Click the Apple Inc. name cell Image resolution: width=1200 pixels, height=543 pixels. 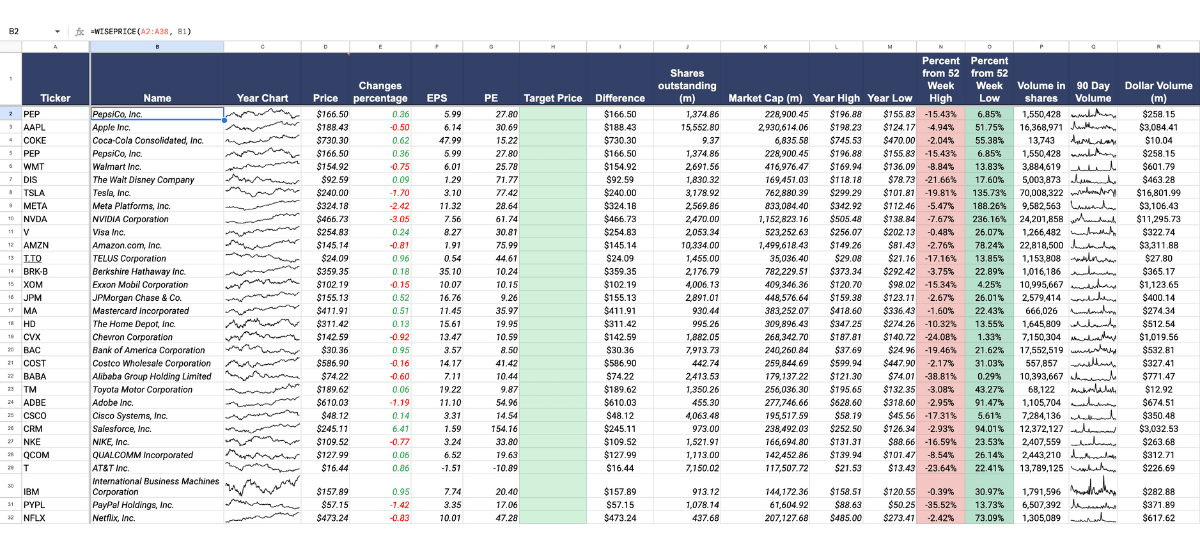point(156,128)
